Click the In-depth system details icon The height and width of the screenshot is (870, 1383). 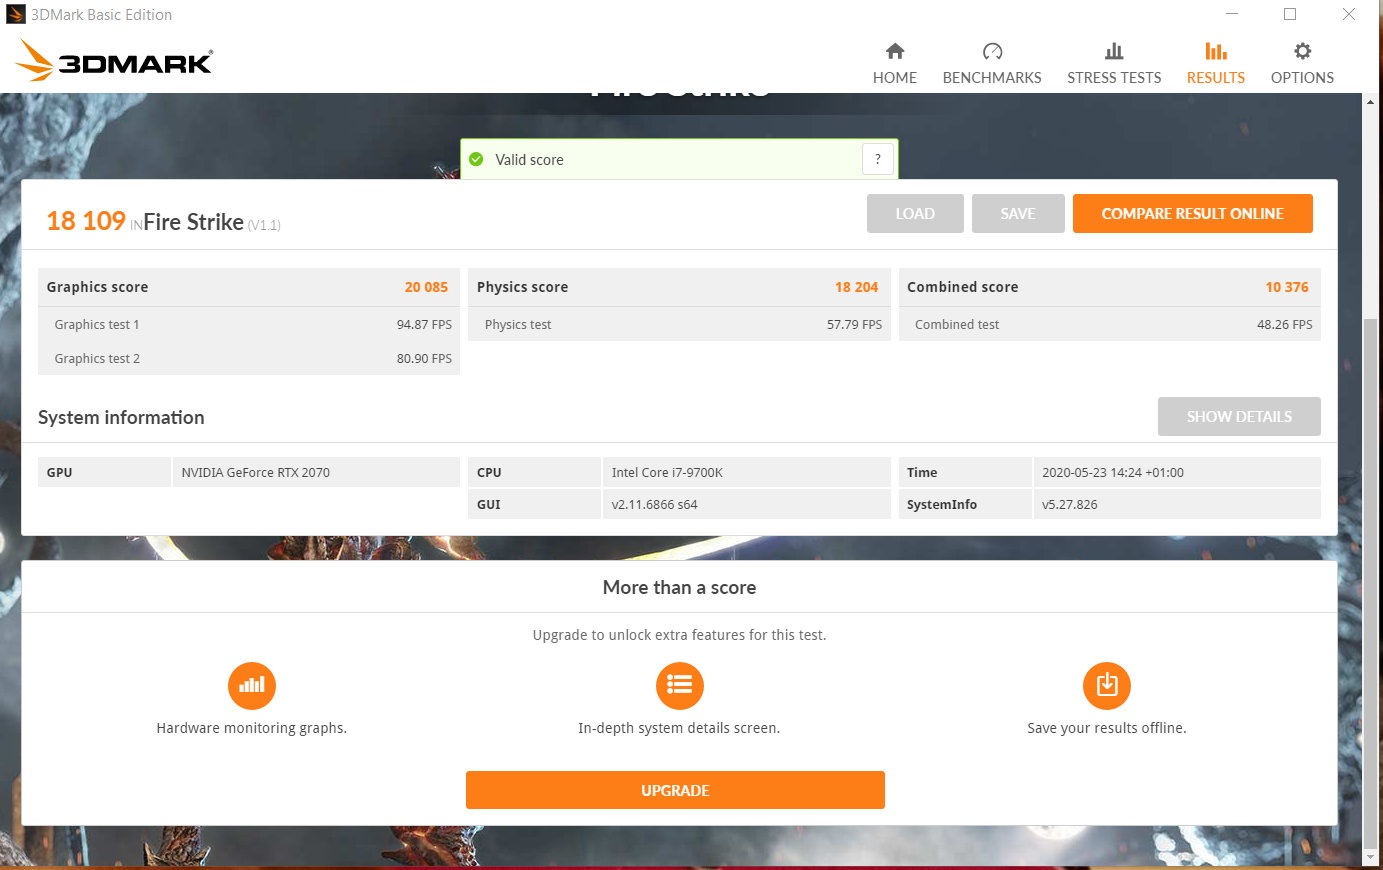coord(680,686)
